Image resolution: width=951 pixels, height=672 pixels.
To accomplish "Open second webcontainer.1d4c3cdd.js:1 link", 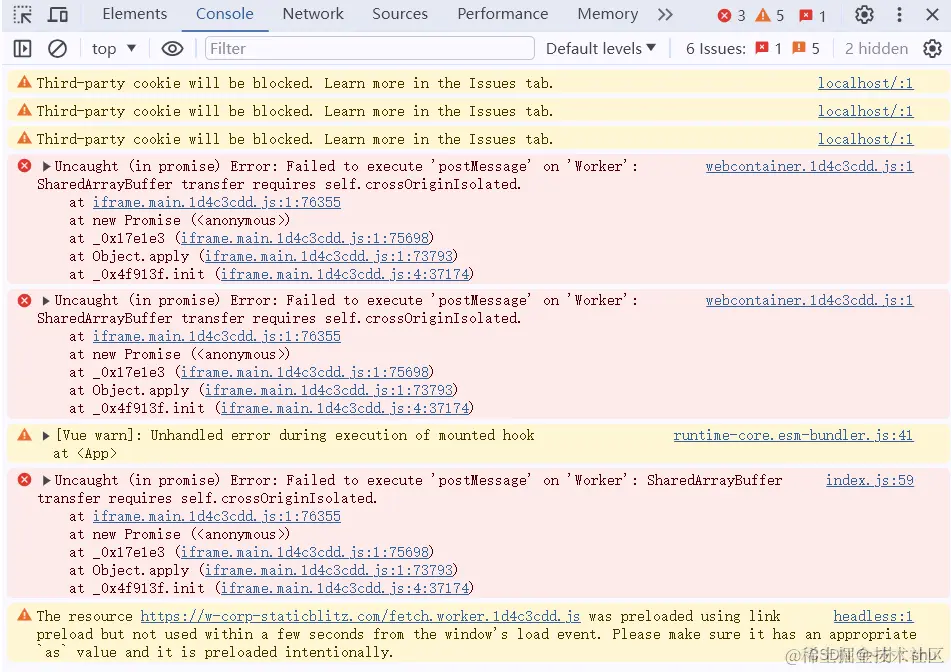I will [x=809, y=300].
